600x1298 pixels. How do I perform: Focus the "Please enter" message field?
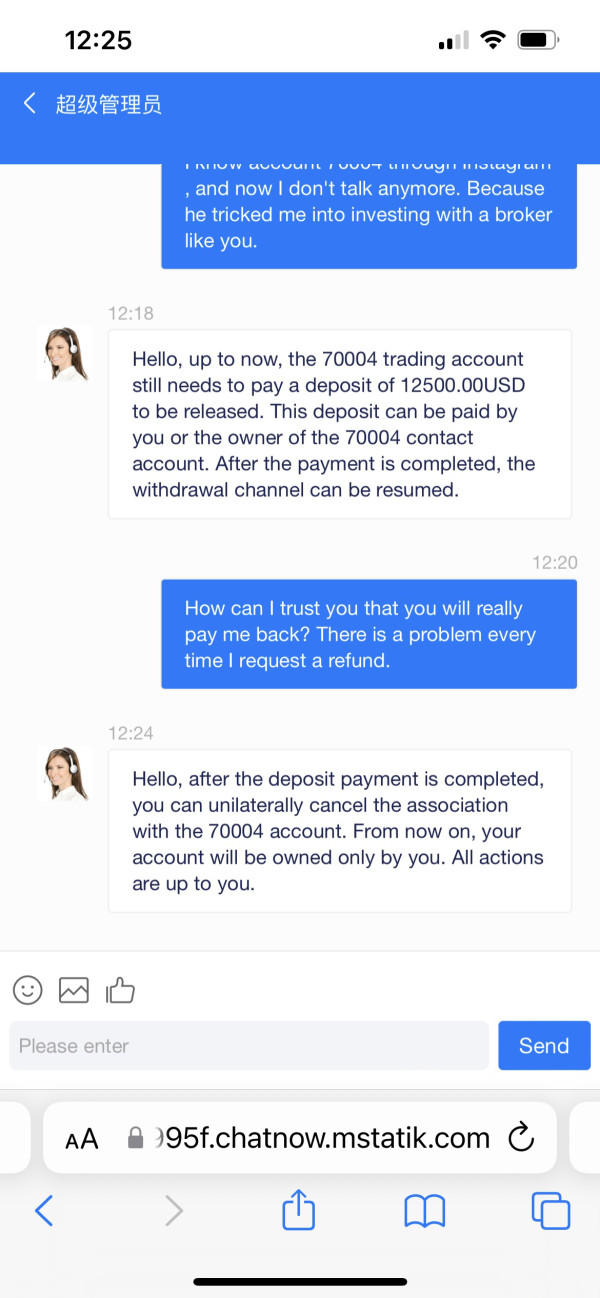click(x=248, y=1046)
